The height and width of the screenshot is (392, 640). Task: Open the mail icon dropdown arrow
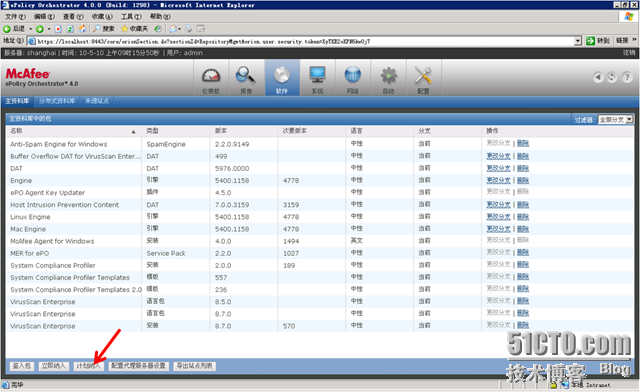[x=179, y=29]
